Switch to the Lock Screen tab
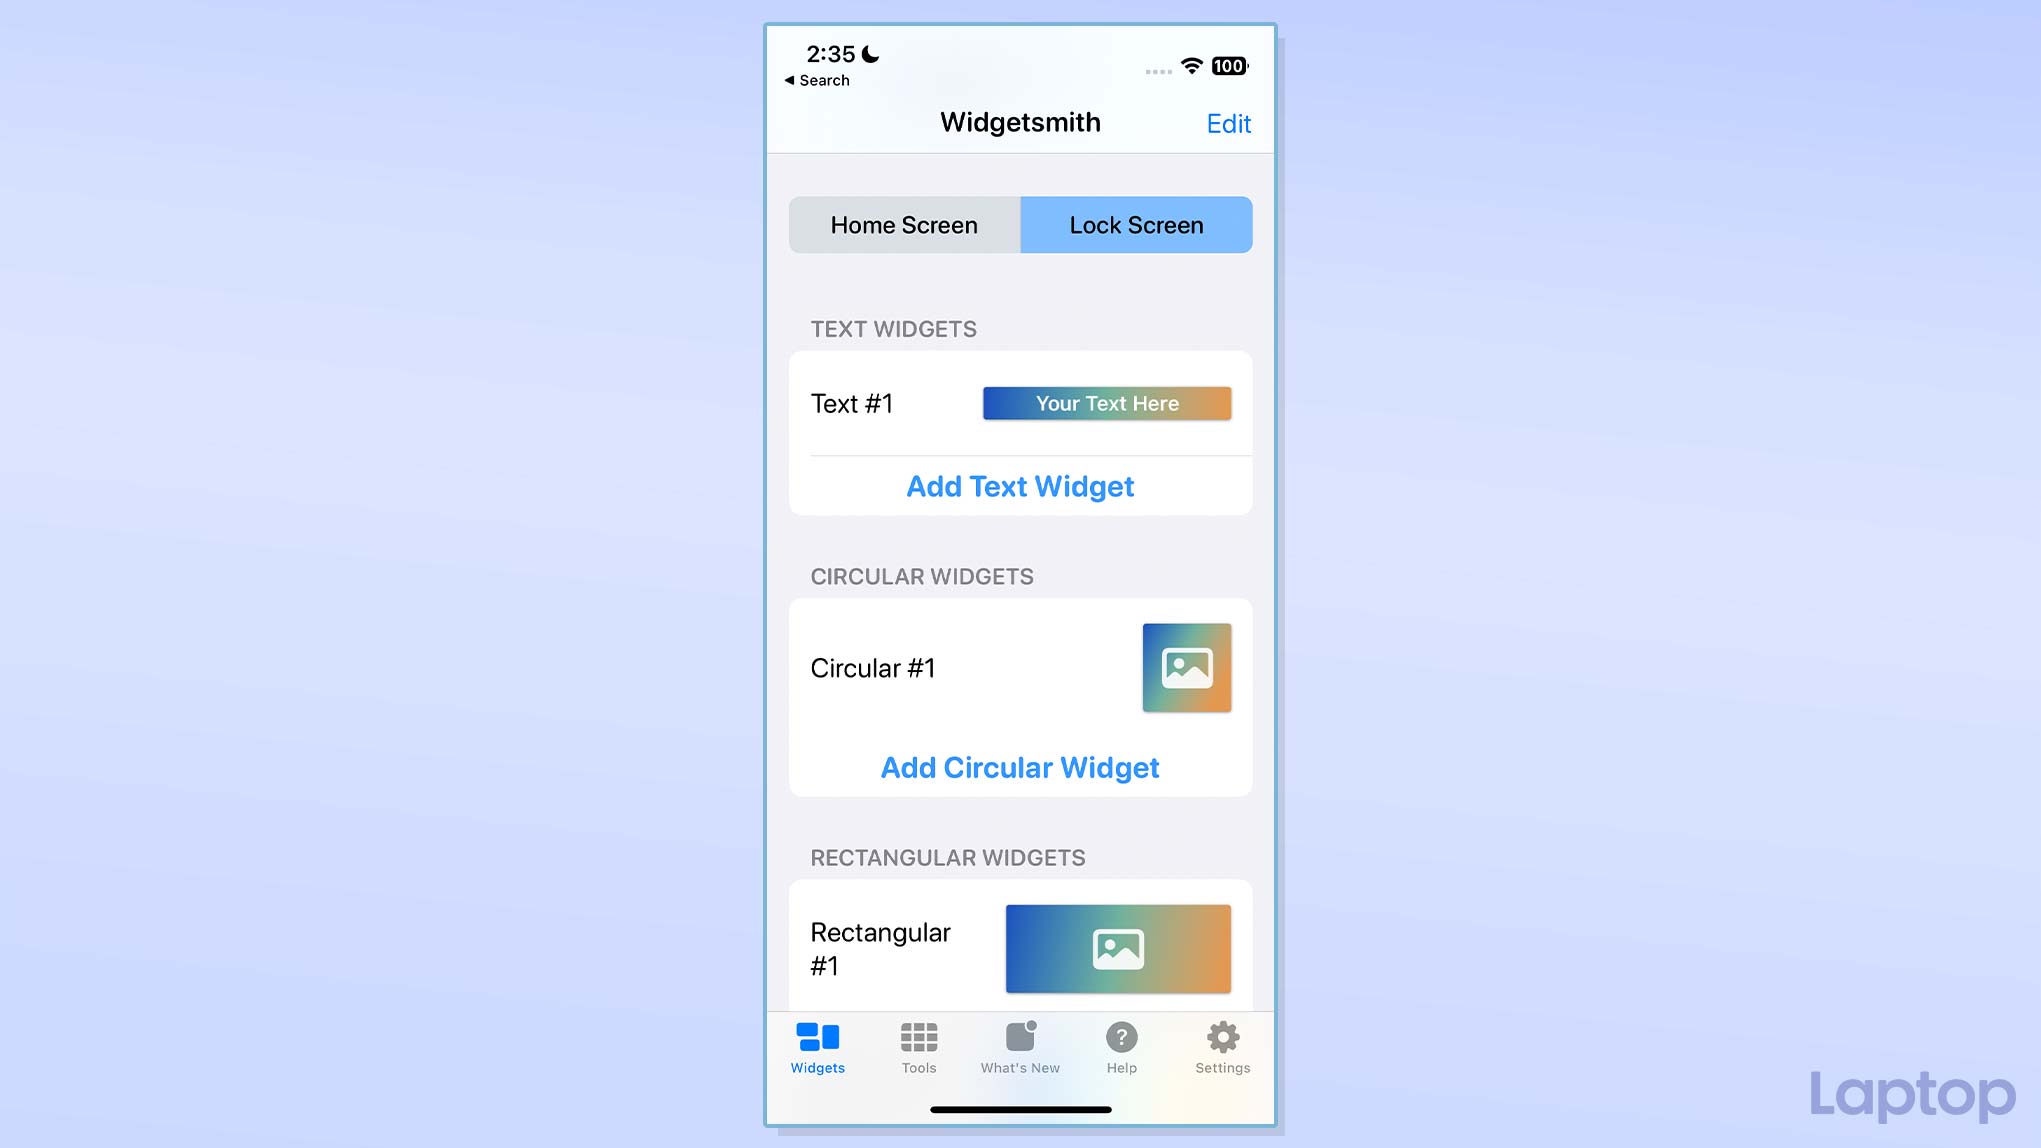Image resolution: width=2041 pixels, height=1148 pixels. coord(1135,224)
